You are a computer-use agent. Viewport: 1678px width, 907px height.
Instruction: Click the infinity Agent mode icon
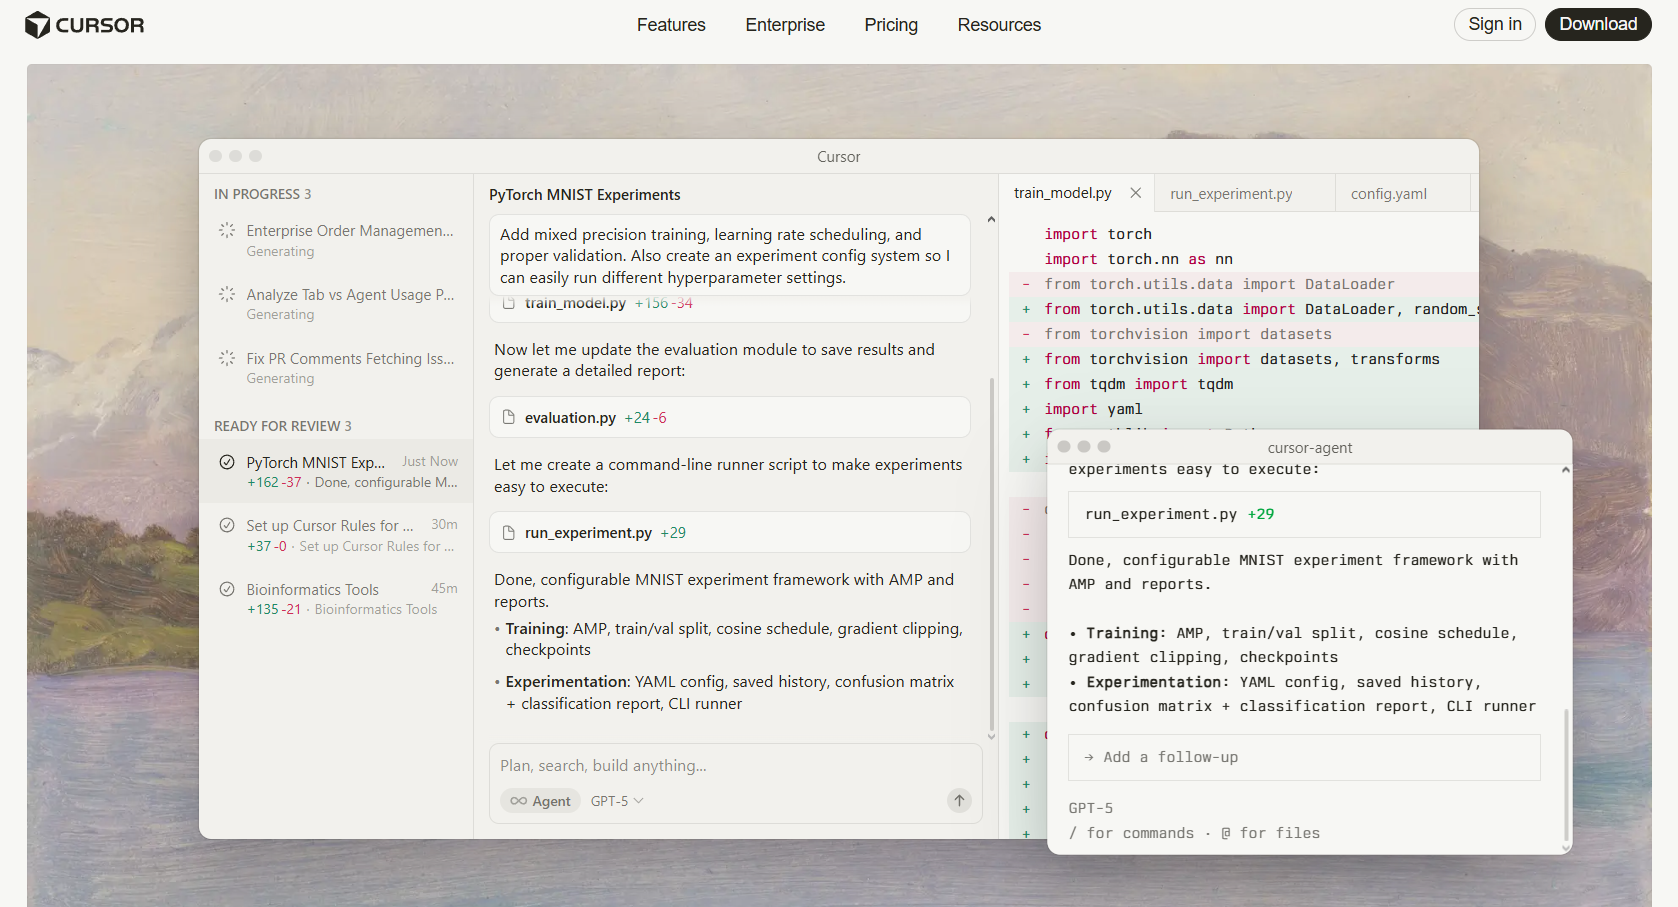(x=518, y=801)
